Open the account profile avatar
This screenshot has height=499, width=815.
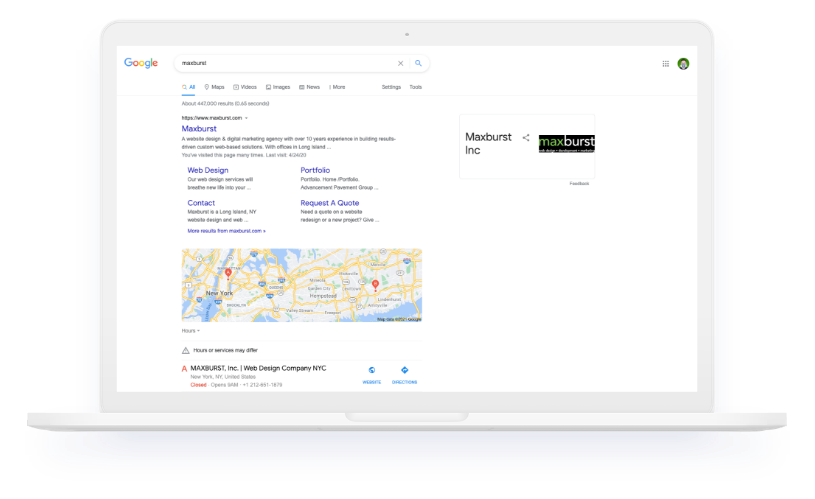click(x=683, y=63)
